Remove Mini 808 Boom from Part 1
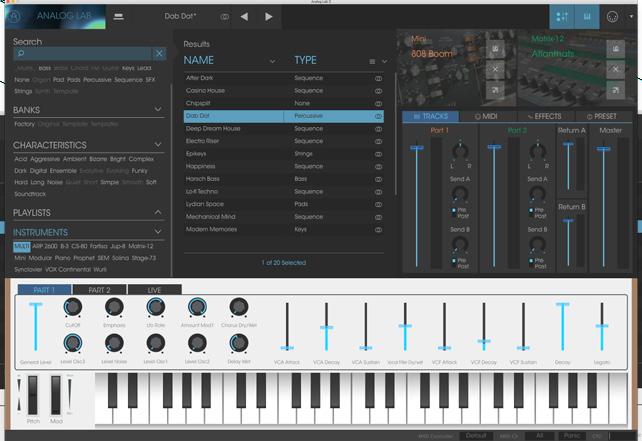Screen dimensions: 642x441 pyautogui.click(x=495, y=69)
